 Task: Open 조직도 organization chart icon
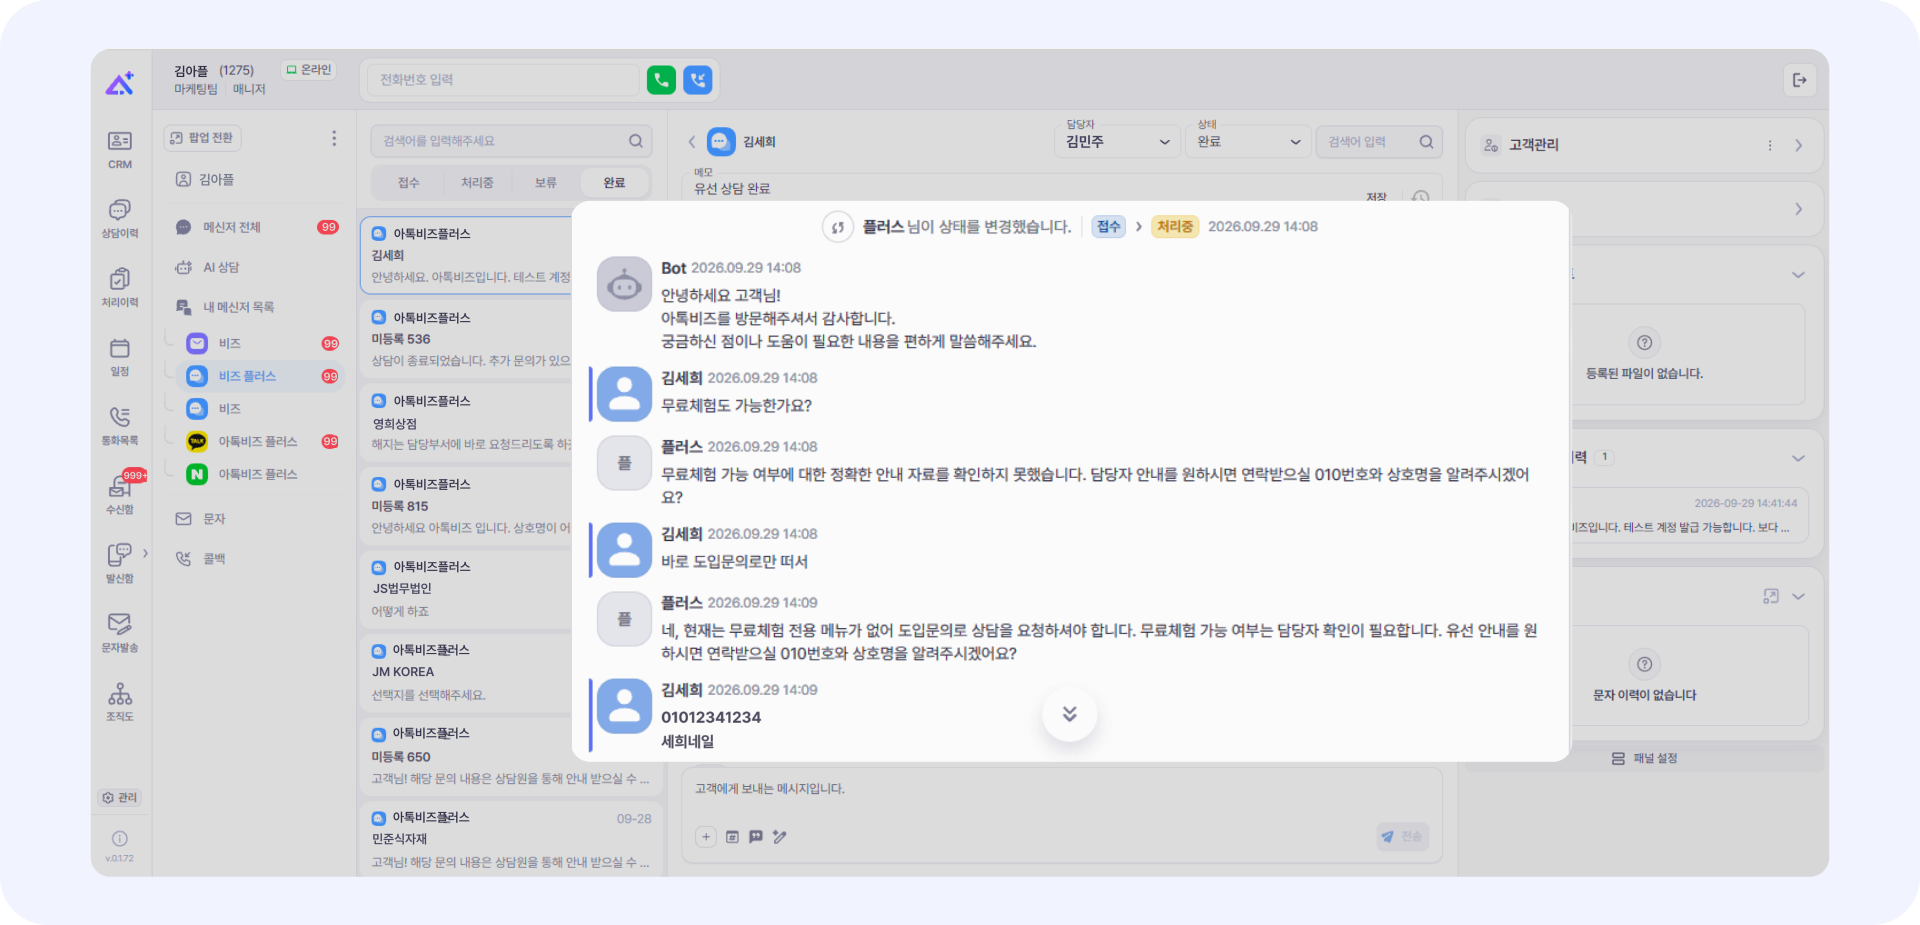[120, 701]
